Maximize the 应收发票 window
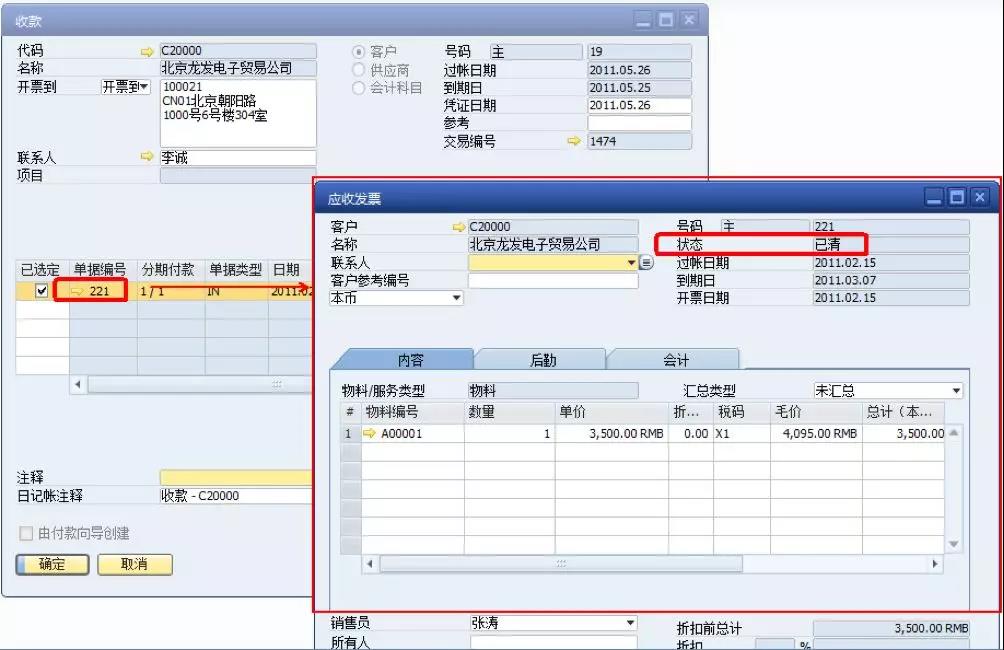 point(957,197)
